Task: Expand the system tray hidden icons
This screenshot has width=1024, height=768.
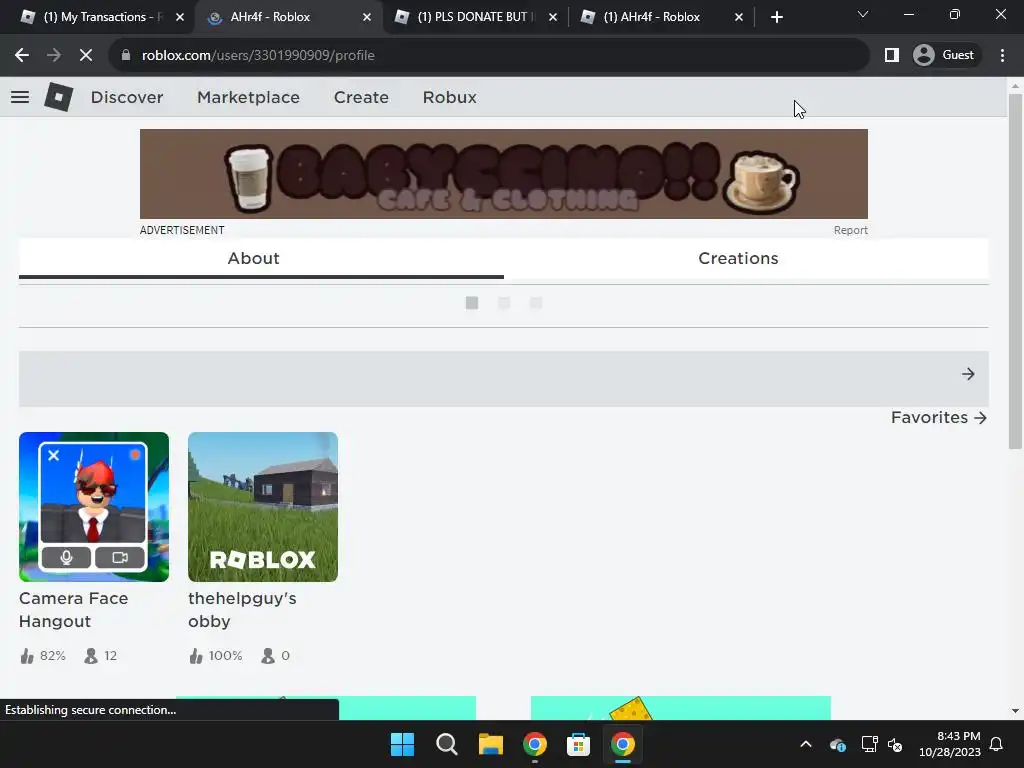Action: click(806, 744)
